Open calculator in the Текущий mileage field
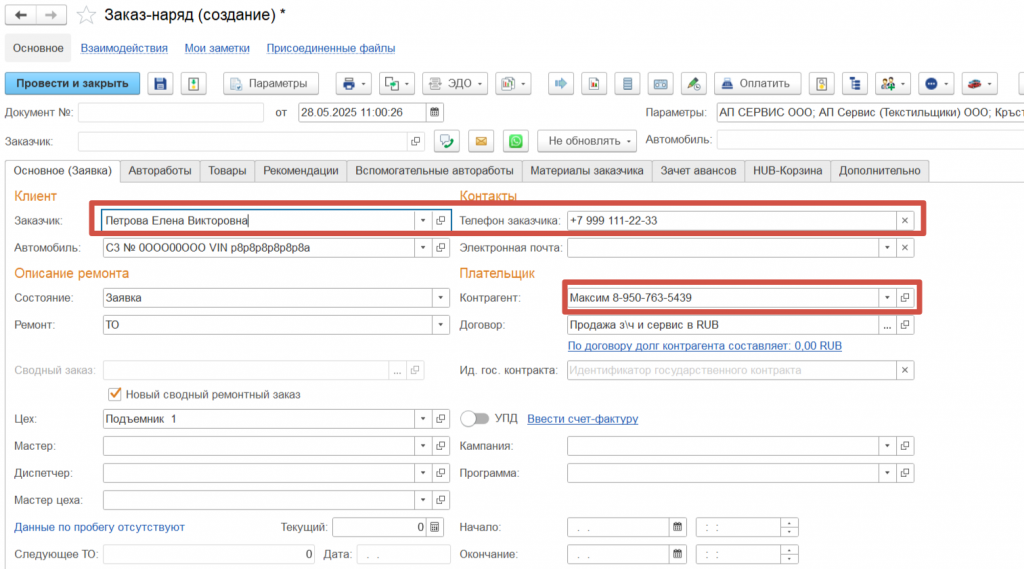The width and height of the screenshot is (1024, 569). [x=434, y=527]
